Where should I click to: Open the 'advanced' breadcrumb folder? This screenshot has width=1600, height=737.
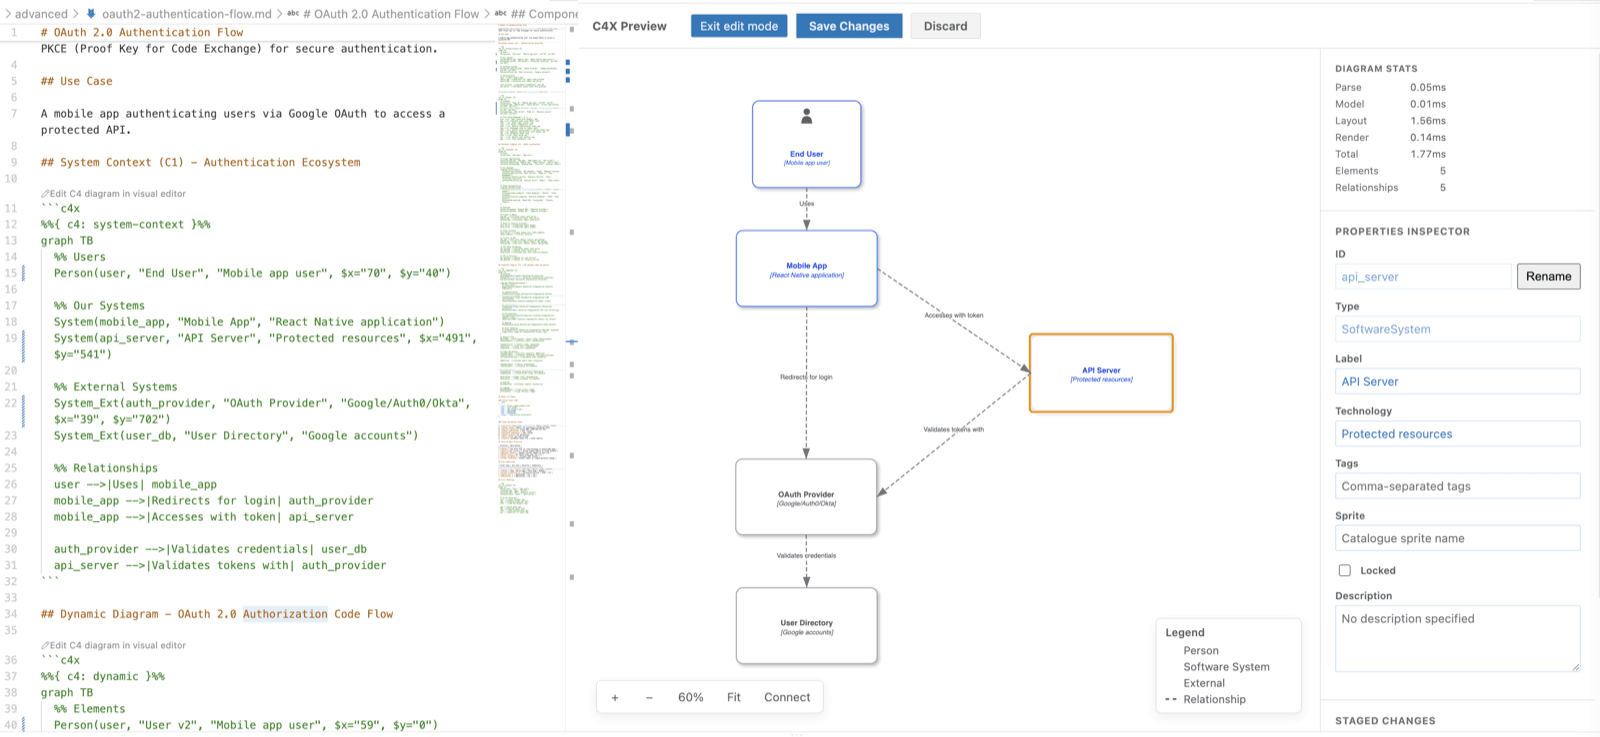pyautogui.click(x=41, y=14)
